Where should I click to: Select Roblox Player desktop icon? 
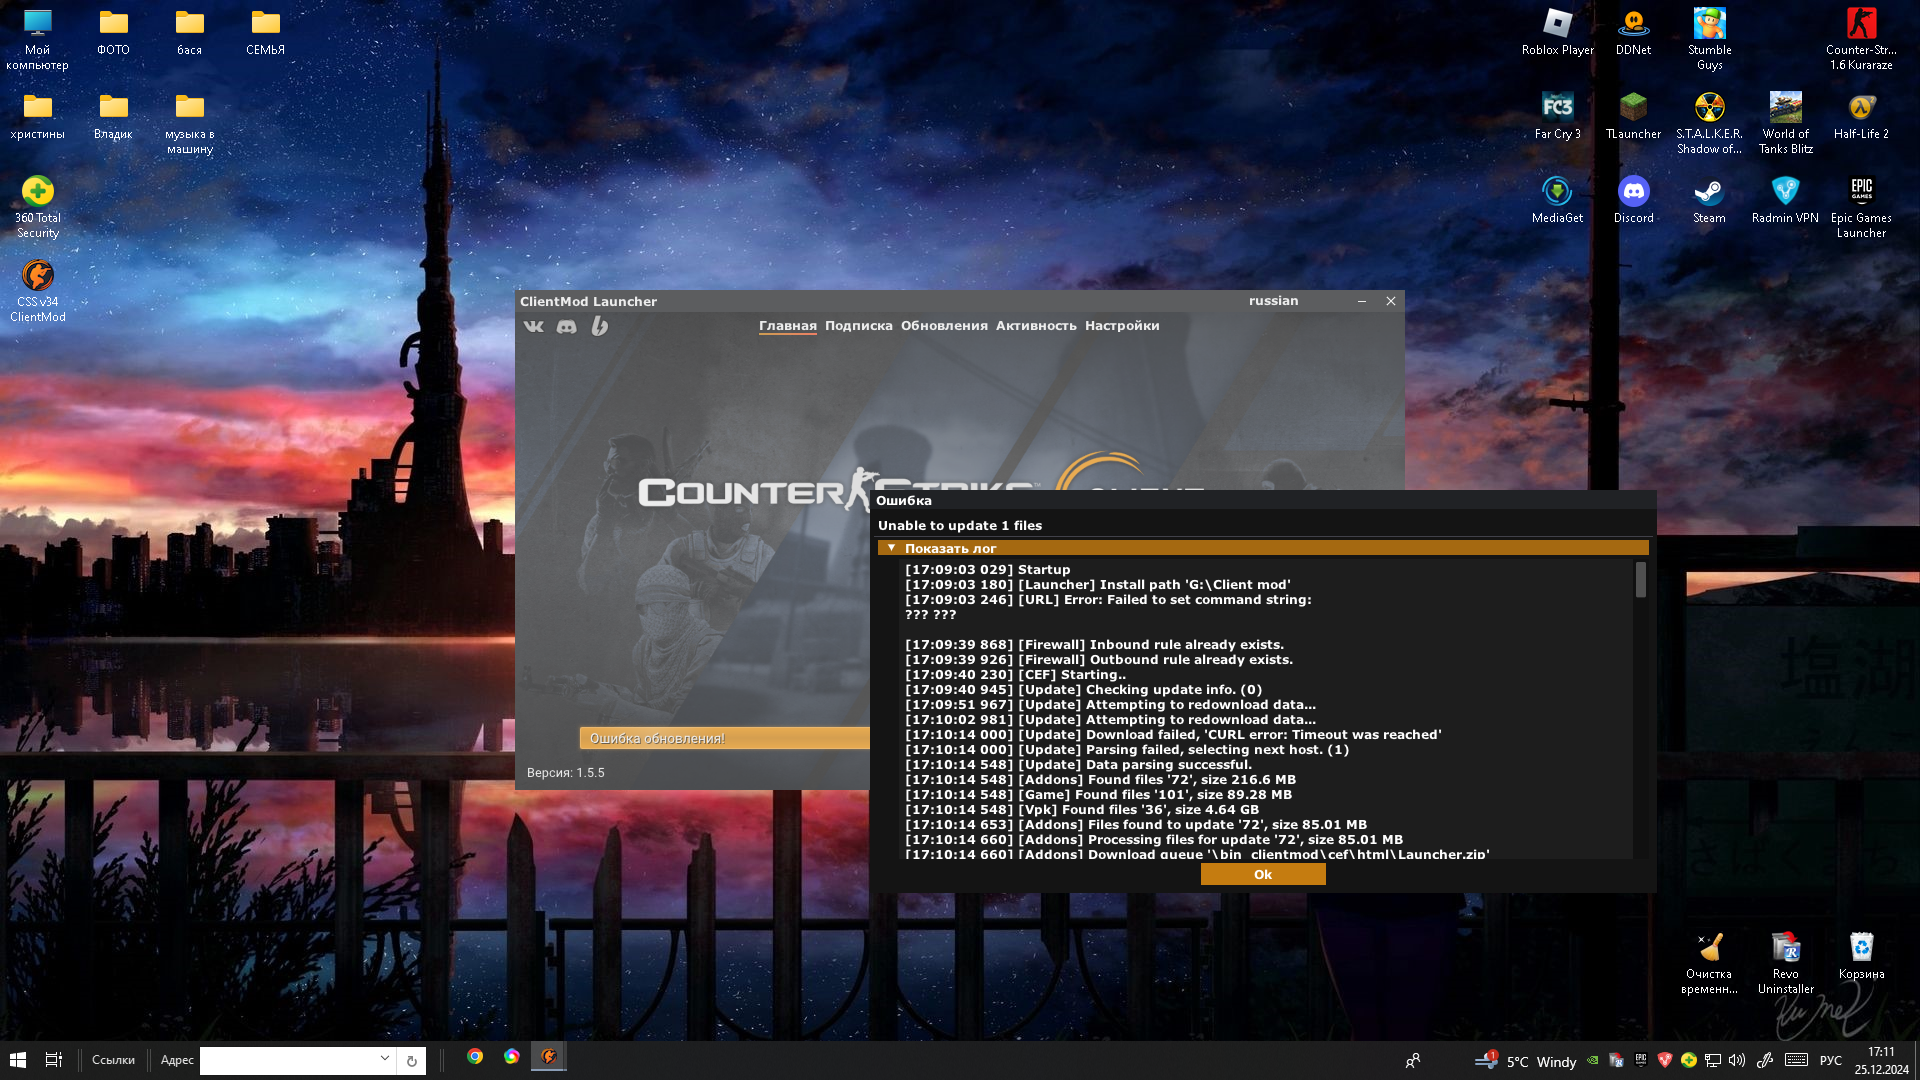pyautogui.click(x=1558, y=32)
